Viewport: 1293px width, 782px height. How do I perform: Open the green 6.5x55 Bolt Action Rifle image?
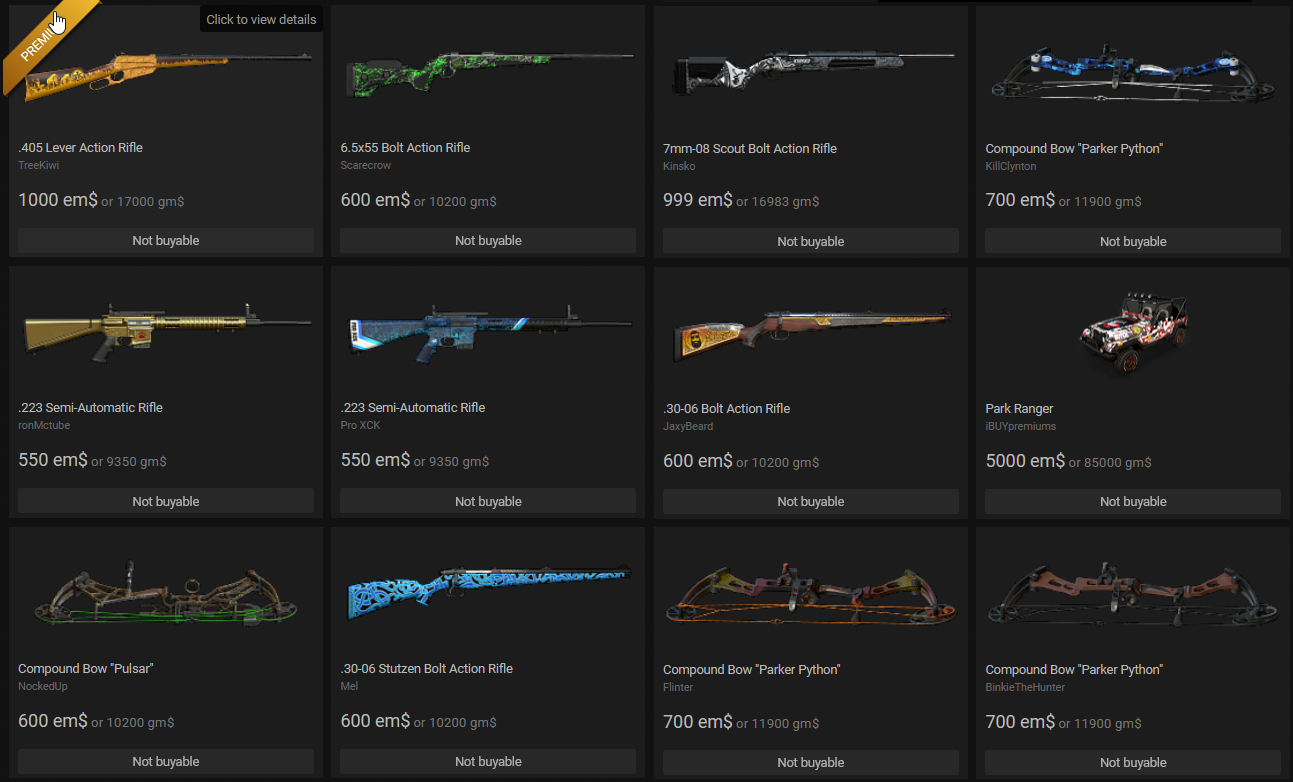point(488,71)
